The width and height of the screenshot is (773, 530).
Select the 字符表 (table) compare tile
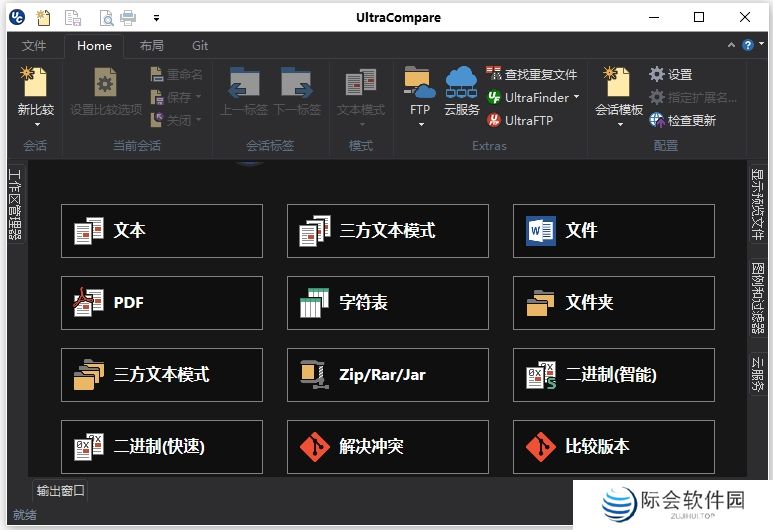[388, 302]
